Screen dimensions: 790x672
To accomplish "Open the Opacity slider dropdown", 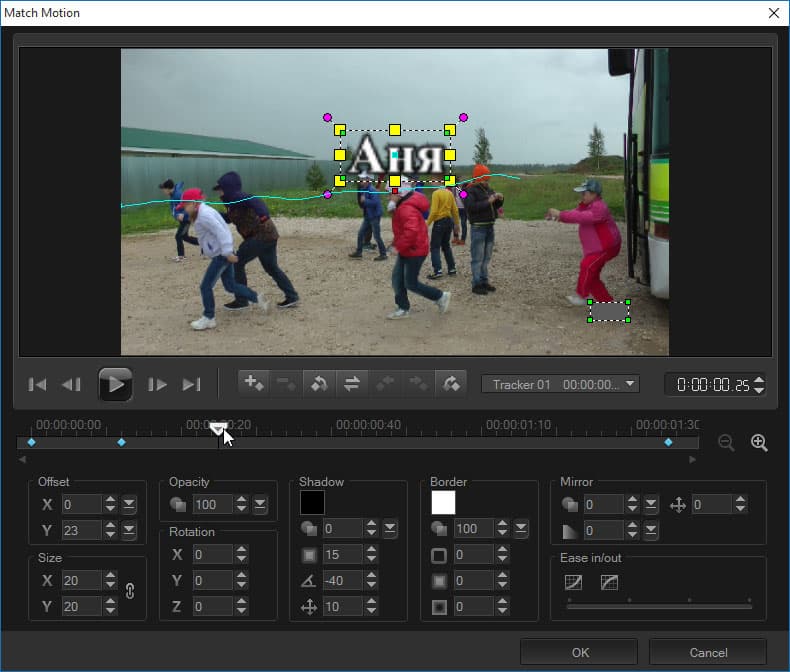I will coord(260,504).
